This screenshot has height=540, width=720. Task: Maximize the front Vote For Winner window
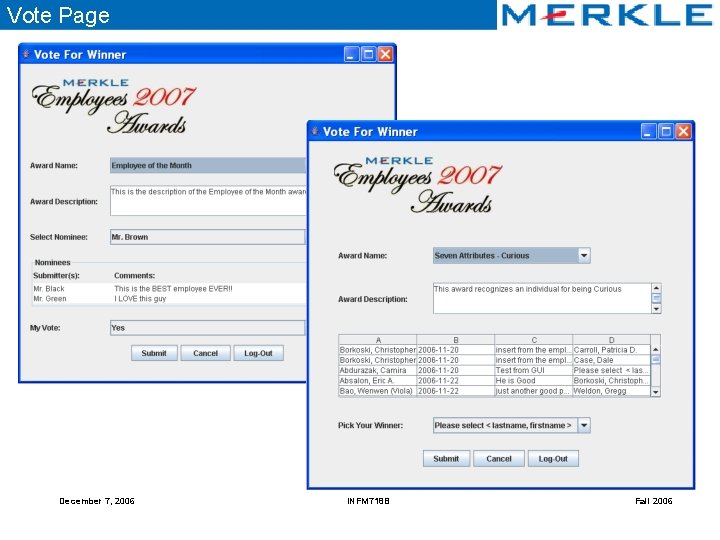tap(666, 132)
